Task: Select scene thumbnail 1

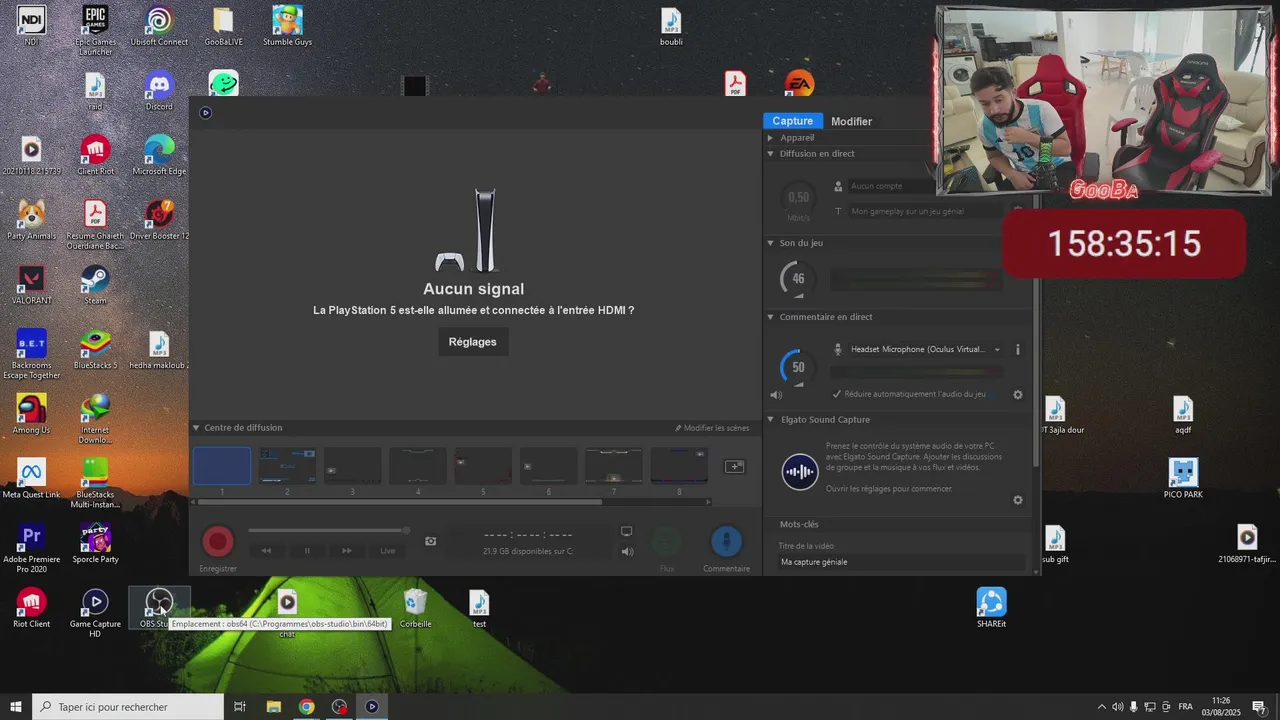Action: (222, 466)
